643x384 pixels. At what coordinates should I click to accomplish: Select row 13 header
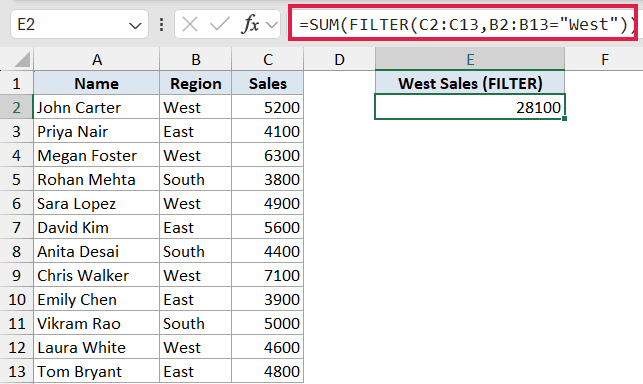(16, 371)
